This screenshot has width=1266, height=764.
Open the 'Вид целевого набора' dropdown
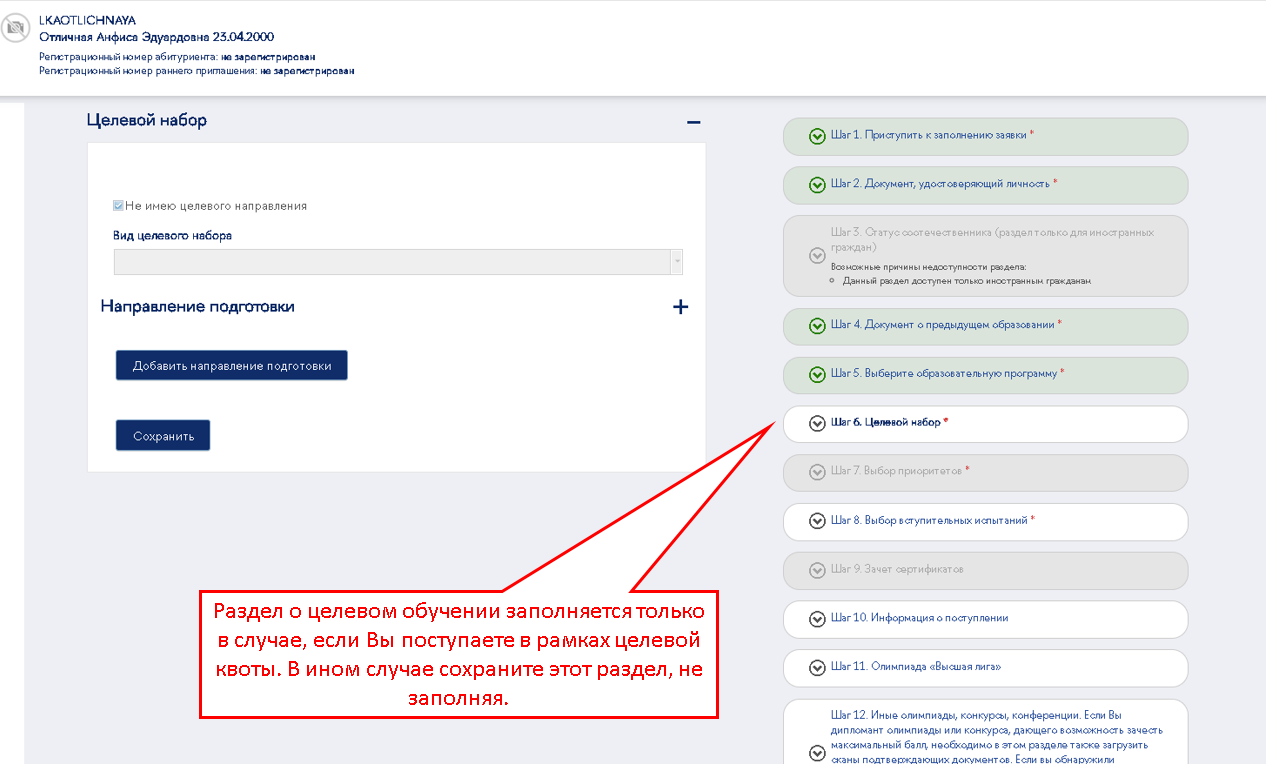(x=397, y=261)
